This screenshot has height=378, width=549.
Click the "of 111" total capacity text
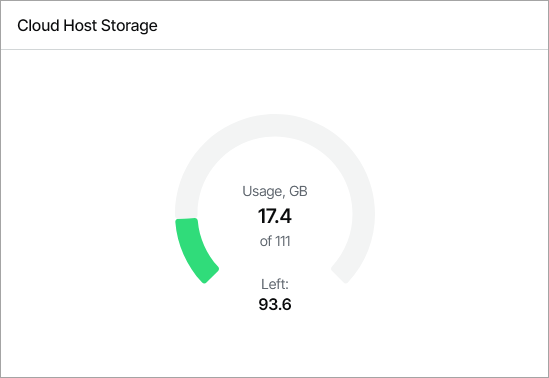[275, 241]
